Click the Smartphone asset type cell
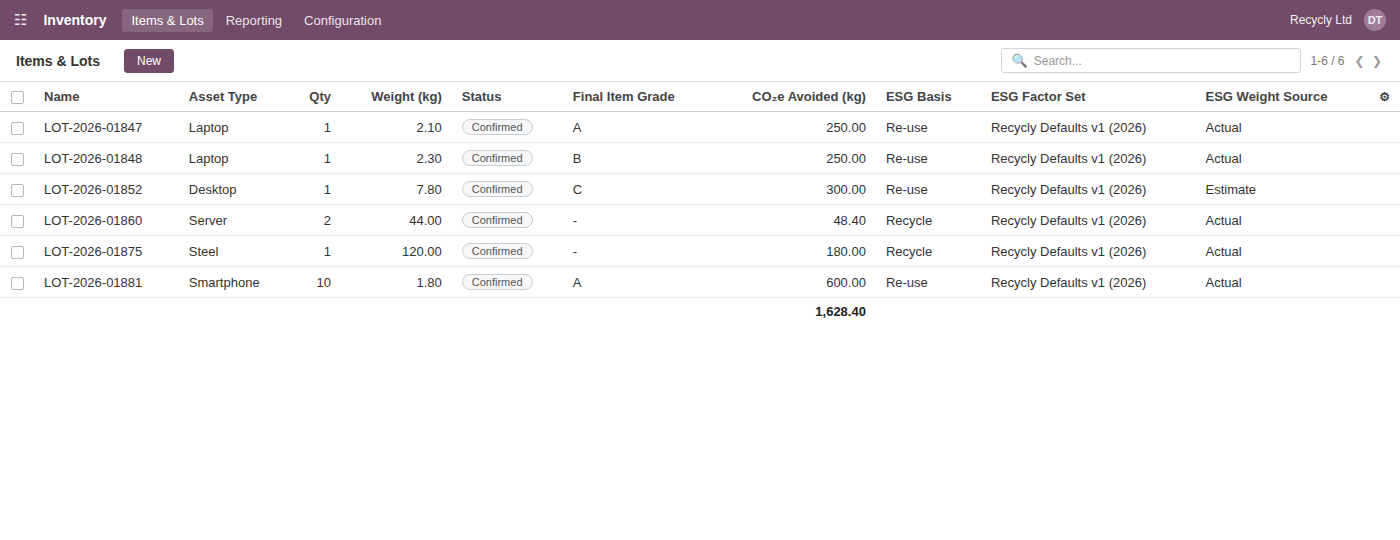The image size is (1400, 540). point(224,283)
